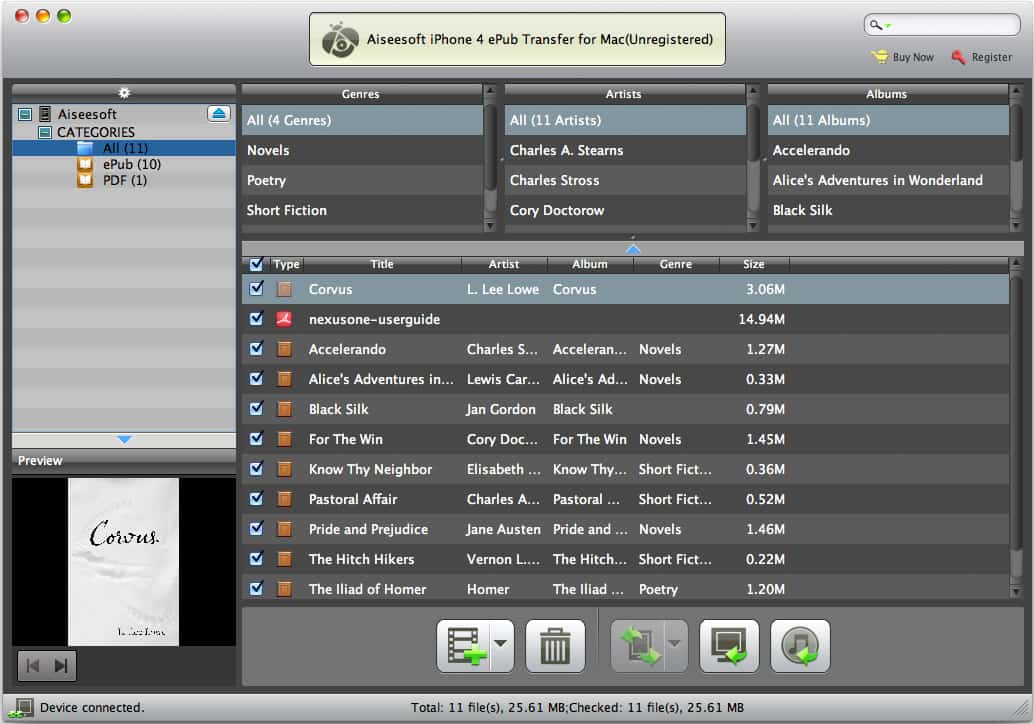1034x724 pixels.
Task: Click the previous item preview arrow
Action: (x=33, y=665)
